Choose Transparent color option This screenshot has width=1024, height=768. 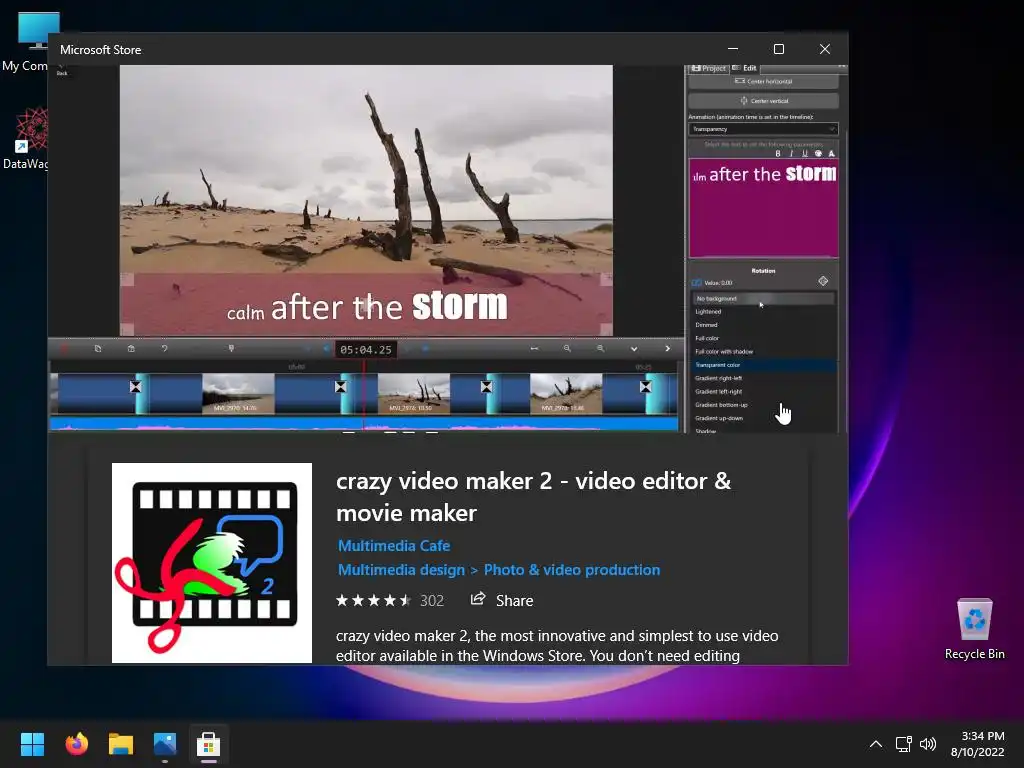pyautogui.click(x=763, y=365)
